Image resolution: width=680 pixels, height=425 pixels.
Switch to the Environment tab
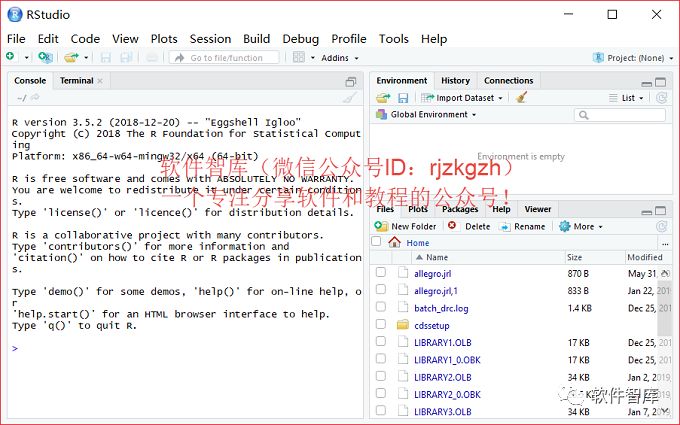pyautogui.click(x=402, y=81)
